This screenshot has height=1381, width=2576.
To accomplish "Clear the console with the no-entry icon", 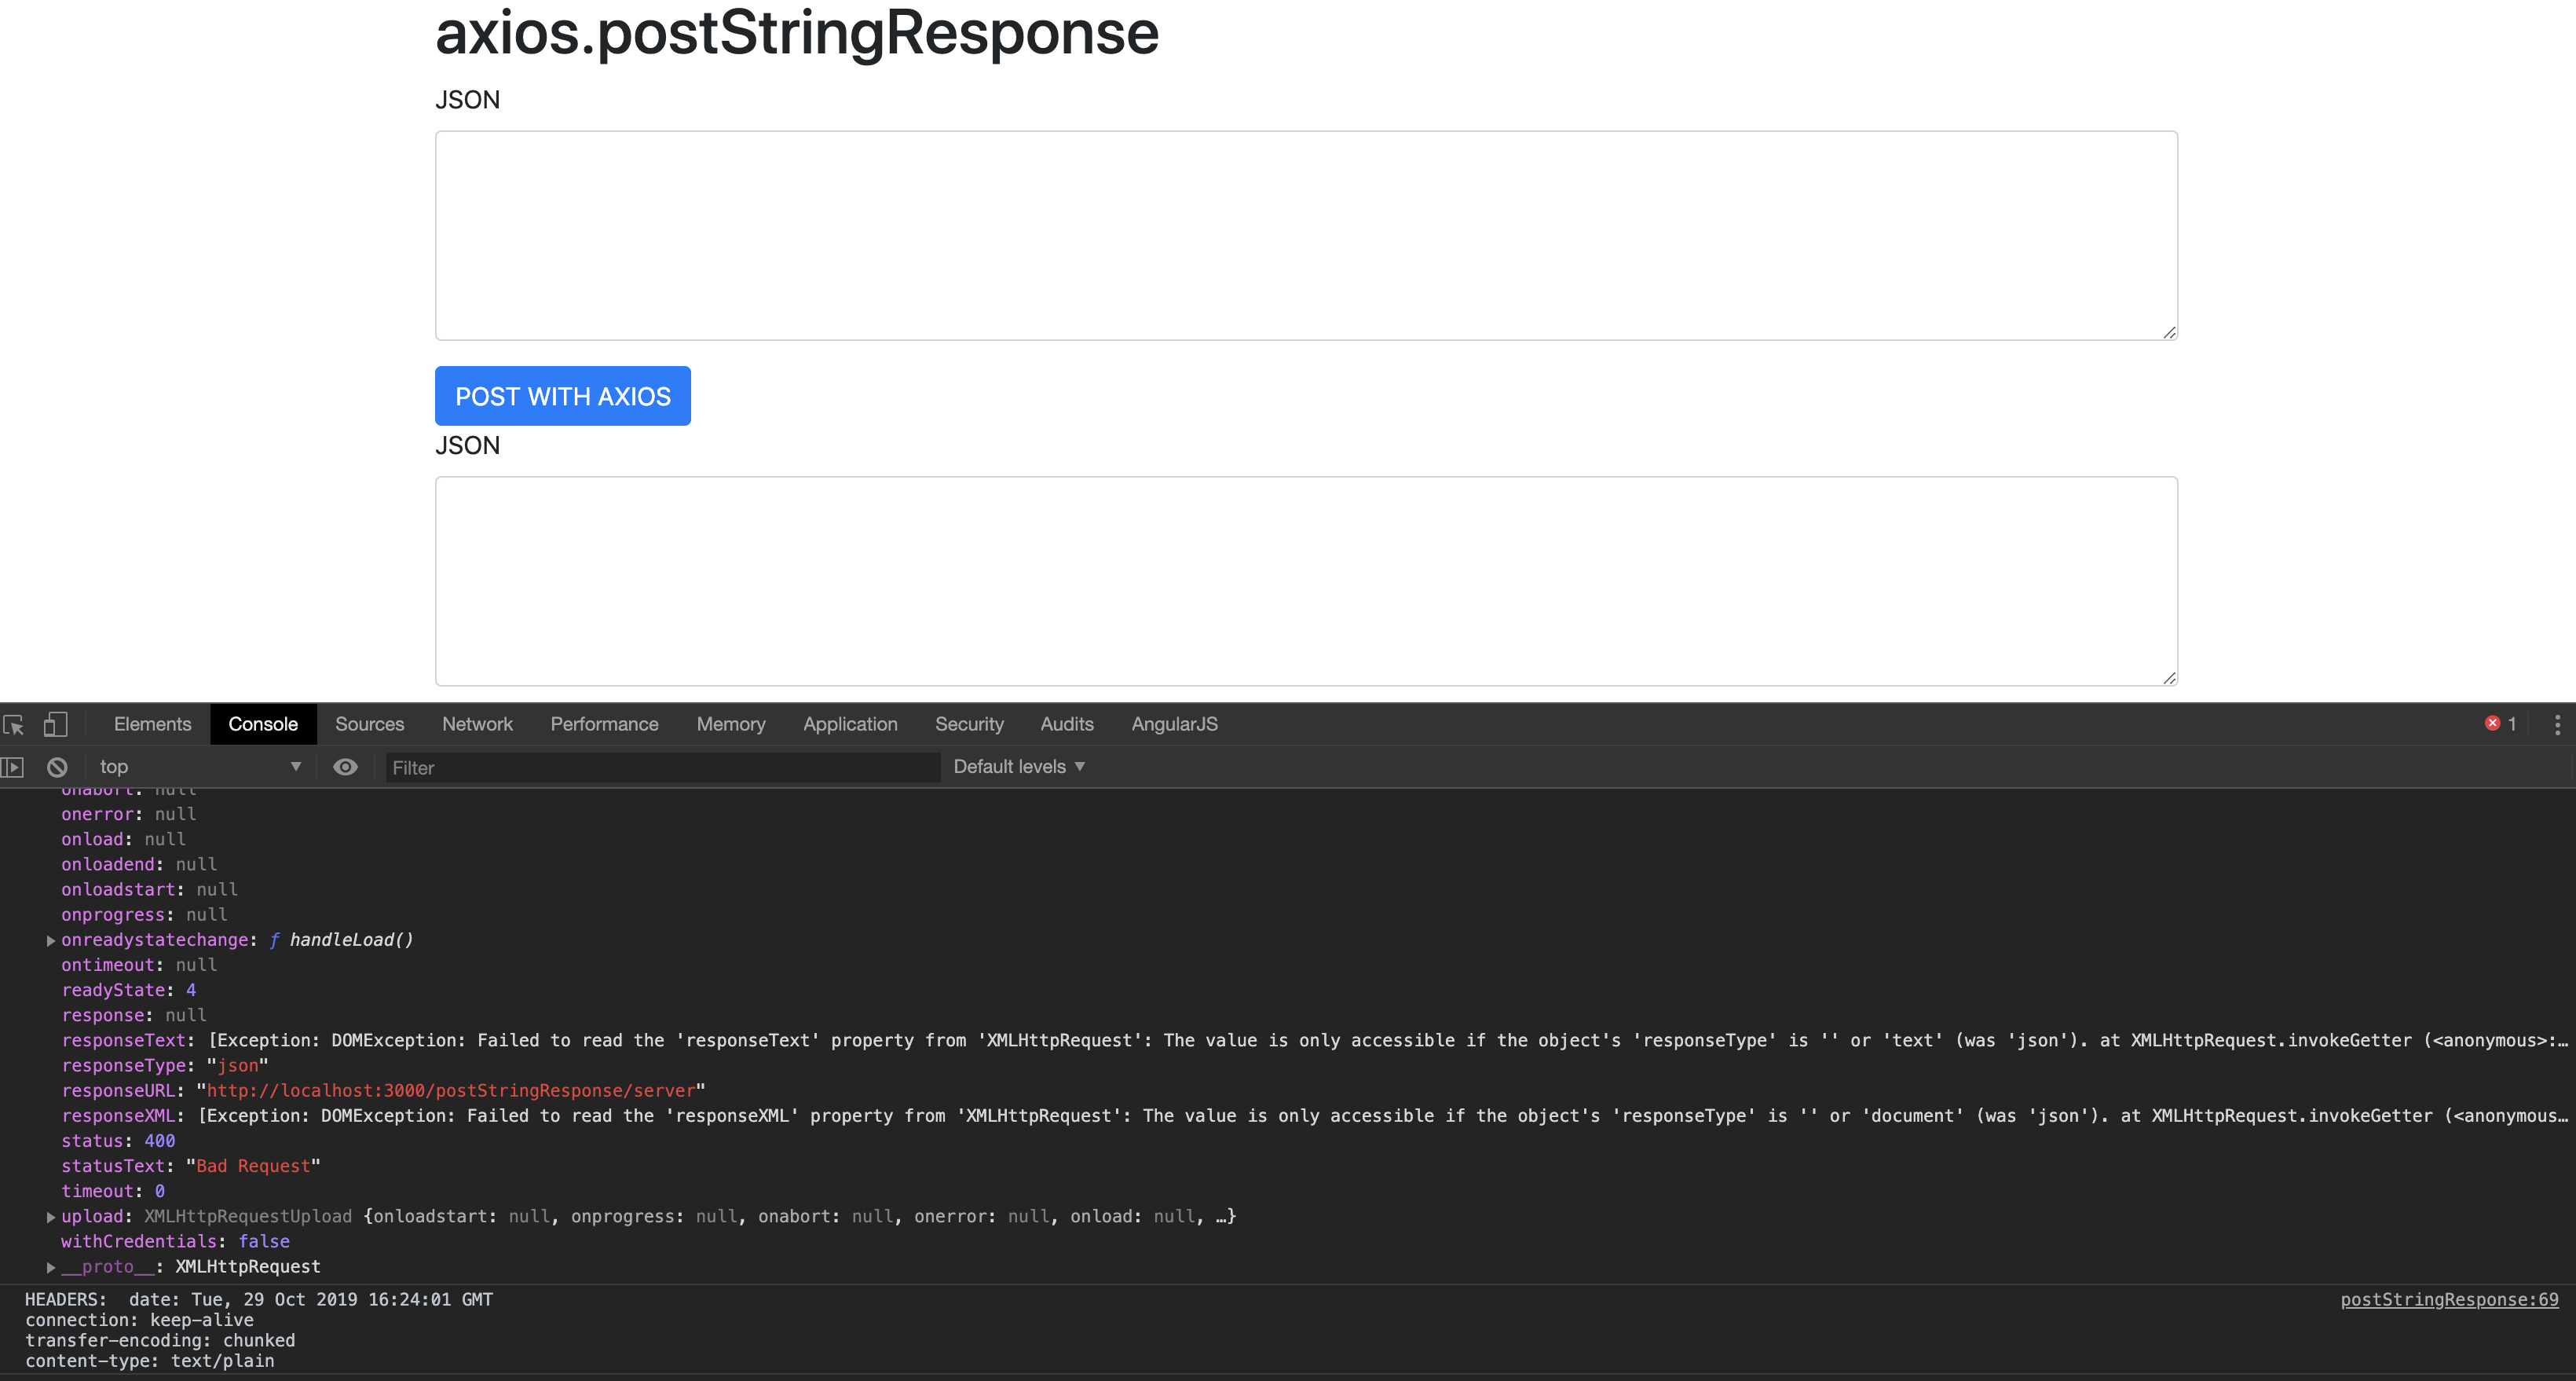I will [x=57, y=766].
